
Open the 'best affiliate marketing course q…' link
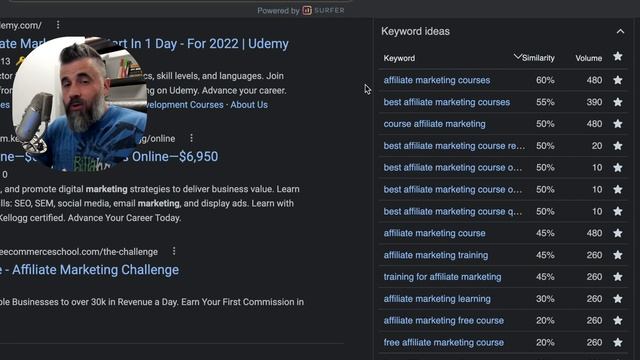[453, 211]
